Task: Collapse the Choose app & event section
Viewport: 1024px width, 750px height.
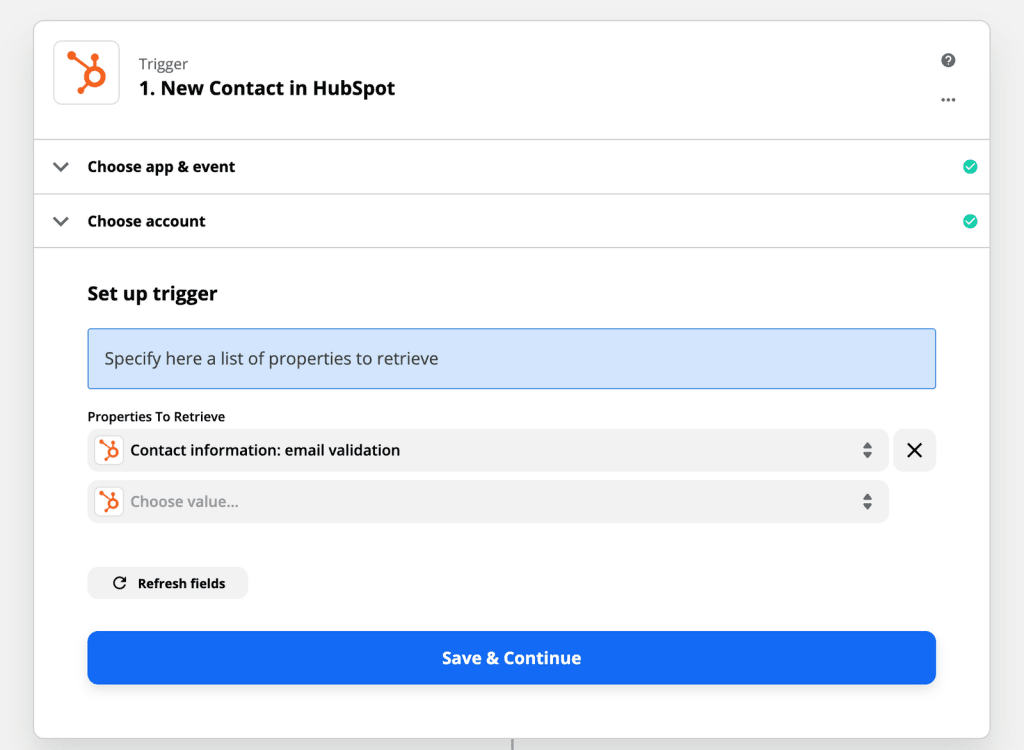Action: tap(61, 167)
